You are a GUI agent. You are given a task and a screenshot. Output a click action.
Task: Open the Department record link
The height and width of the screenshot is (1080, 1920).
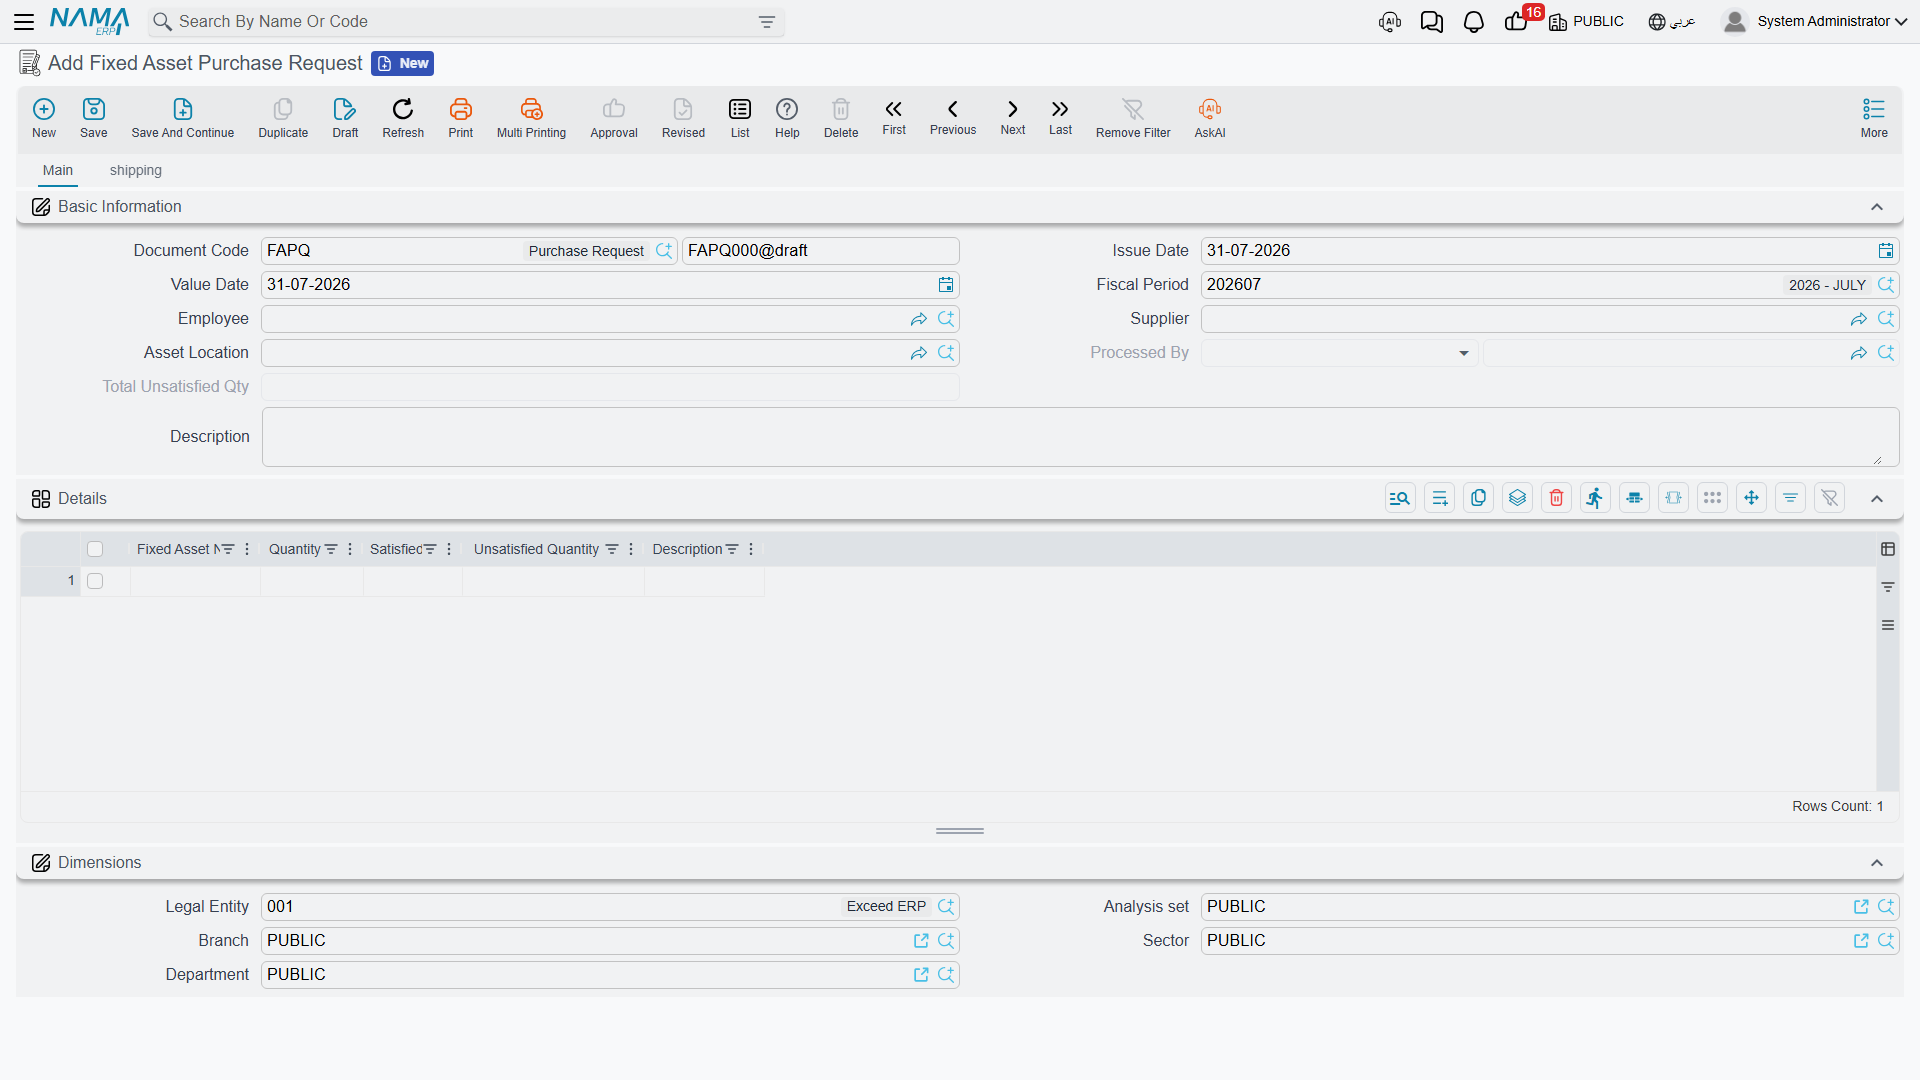click(x=921, y=975)
